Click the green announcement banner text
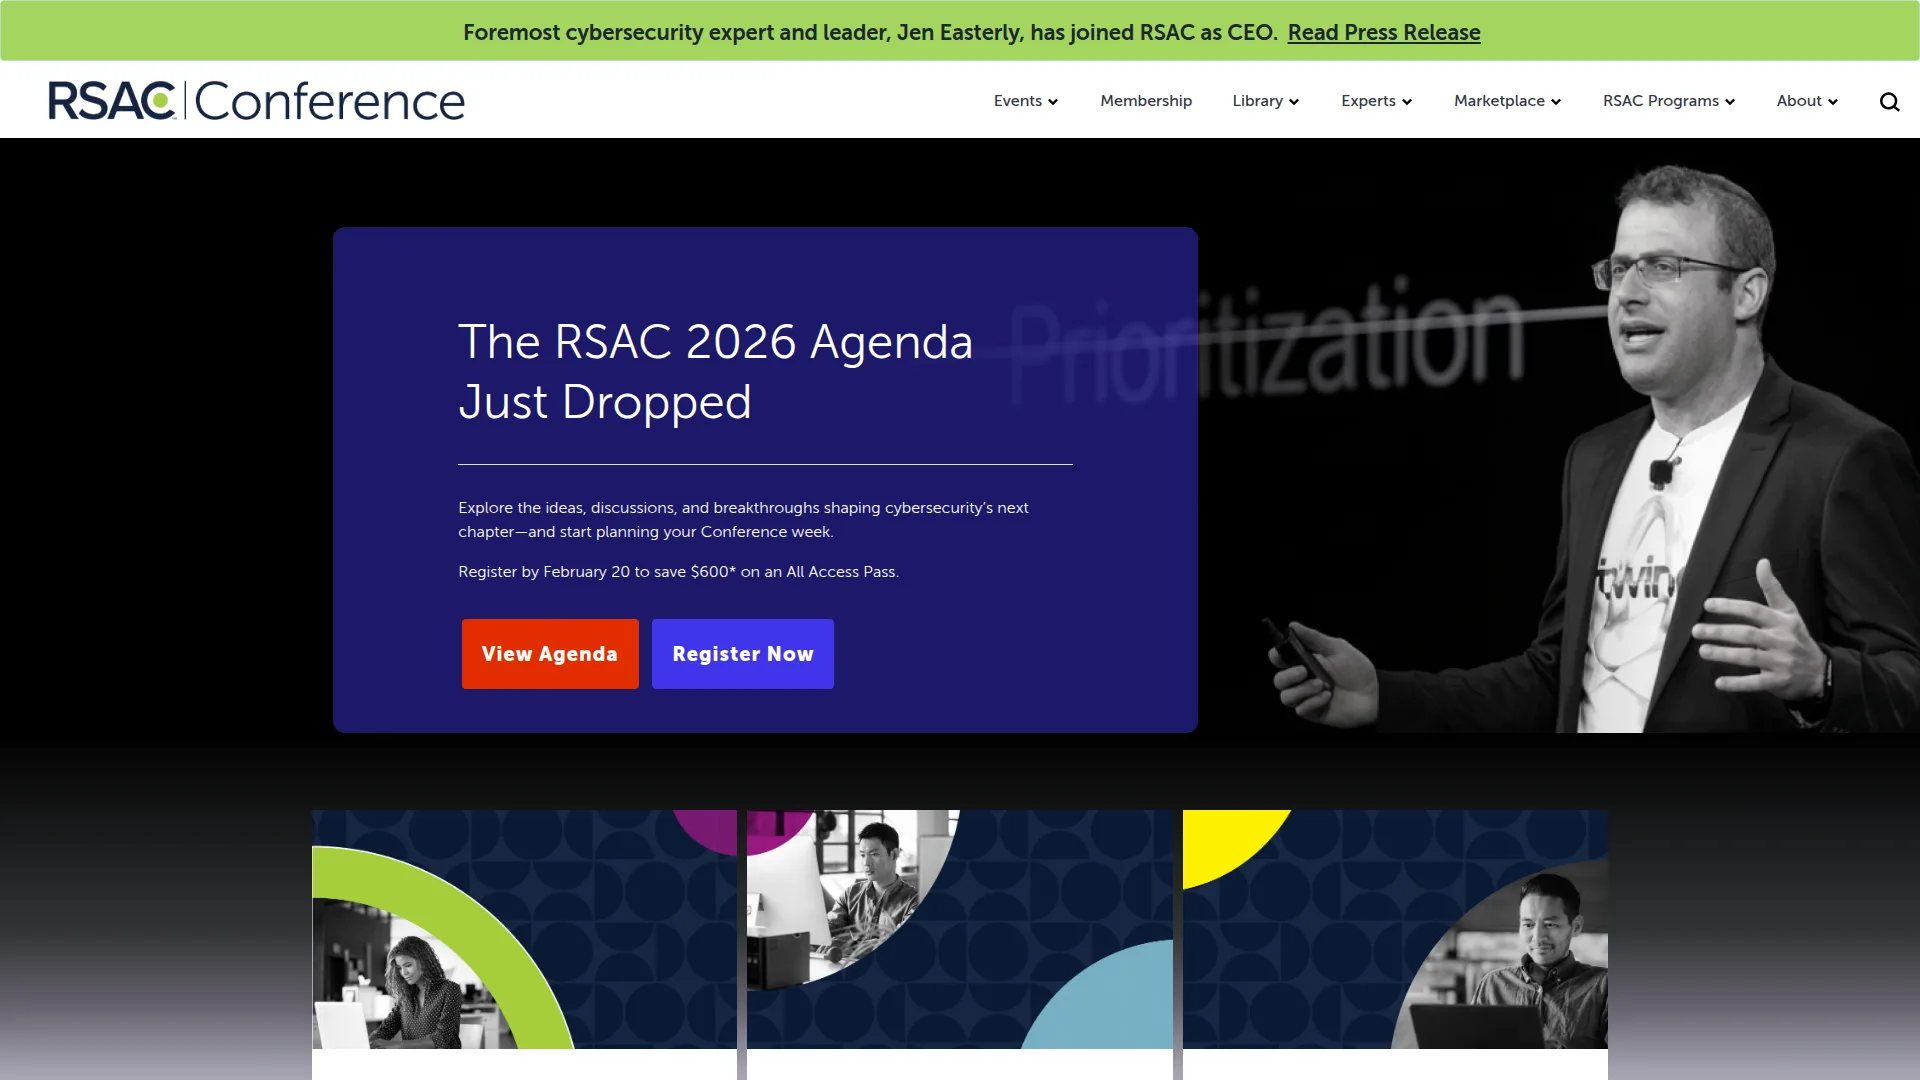Screen dimensions: 1920x1080 point(870,32)
